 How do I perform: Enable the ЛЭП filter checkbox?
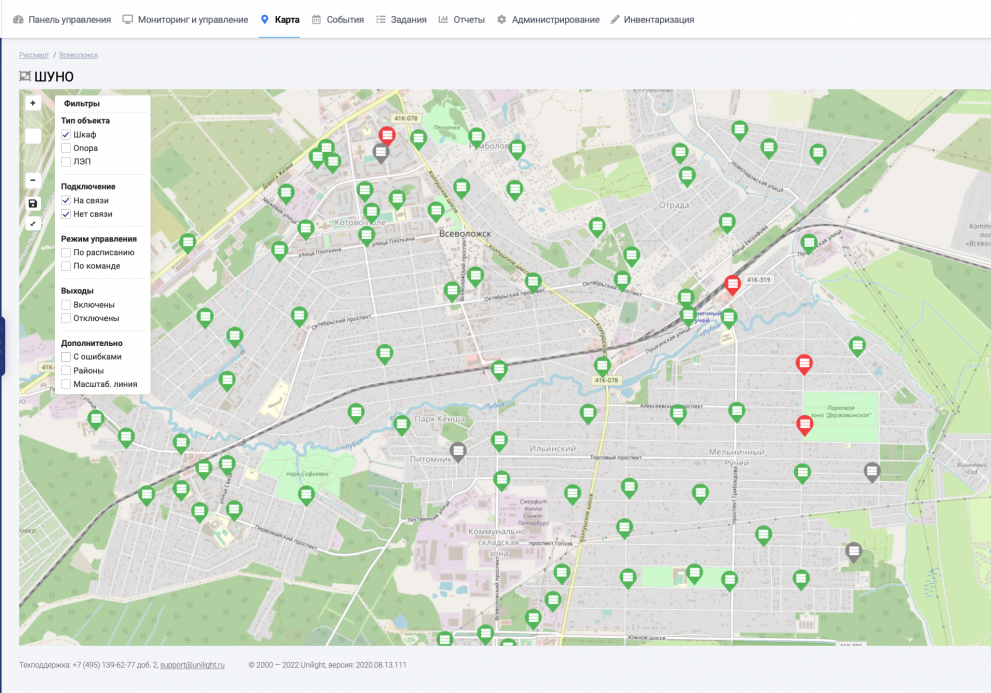[66, 161]
